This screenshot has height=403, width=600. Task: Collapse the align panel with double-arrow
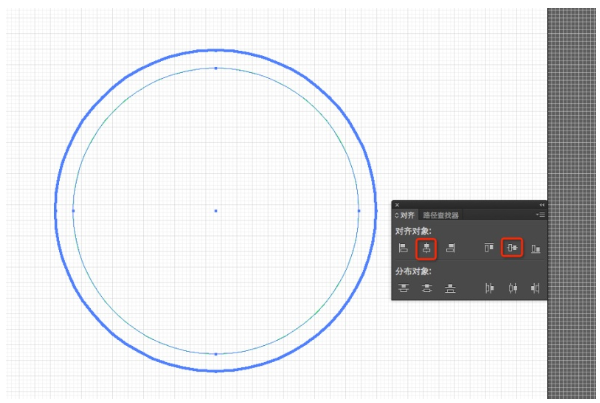(x=541, y=205)
